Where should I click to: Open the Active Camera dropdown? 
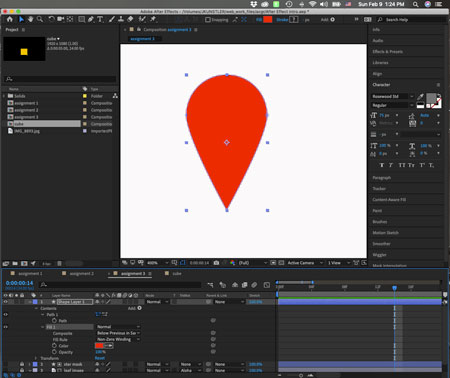[305, 263]
